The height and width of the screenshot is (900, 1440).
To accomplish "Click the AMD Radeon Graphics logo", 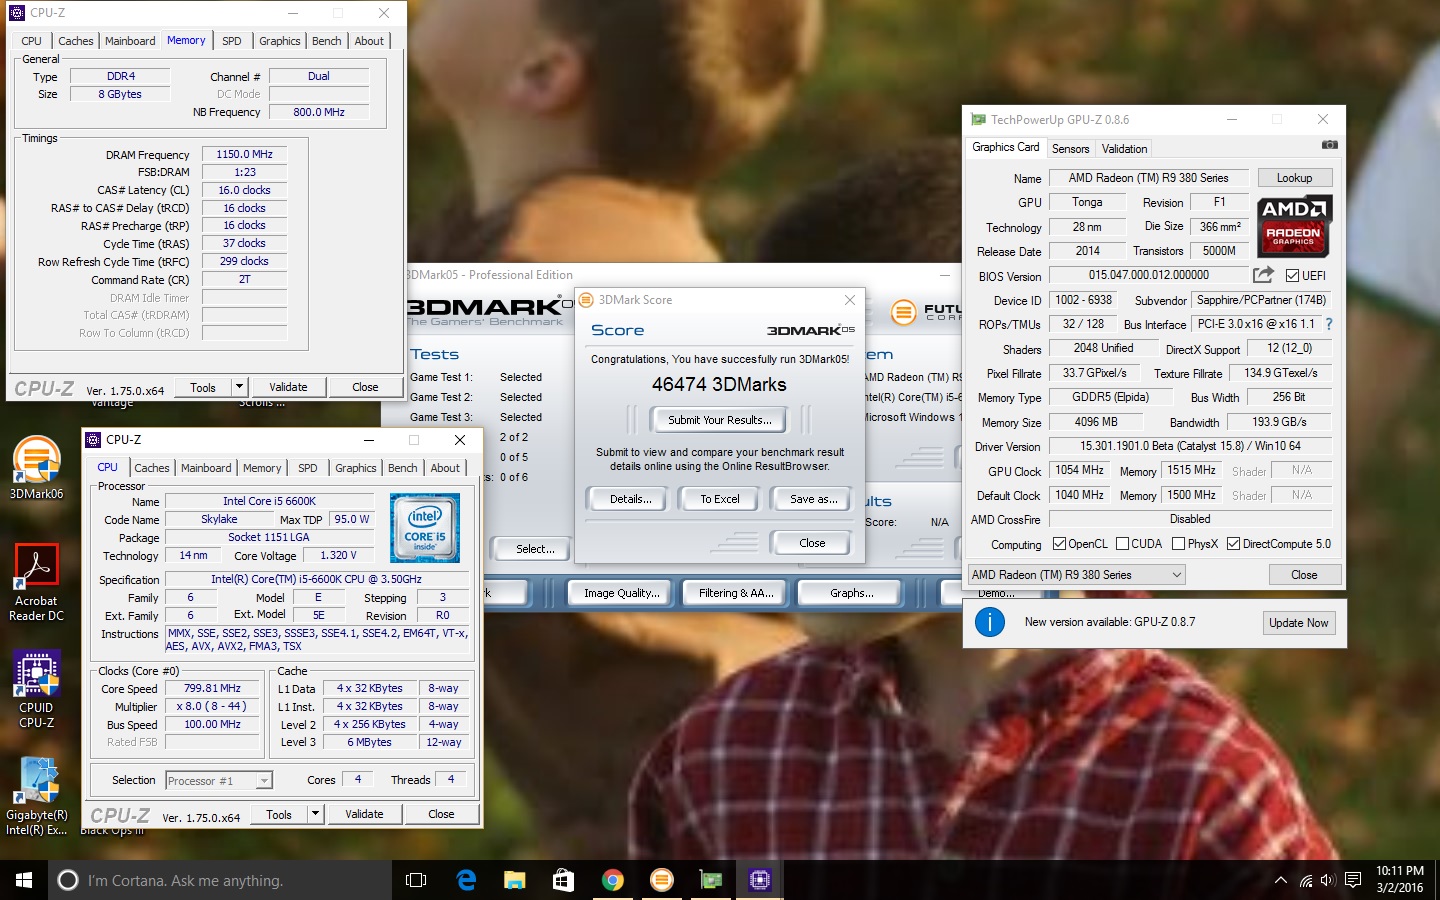I will (x=1294, y=226).
